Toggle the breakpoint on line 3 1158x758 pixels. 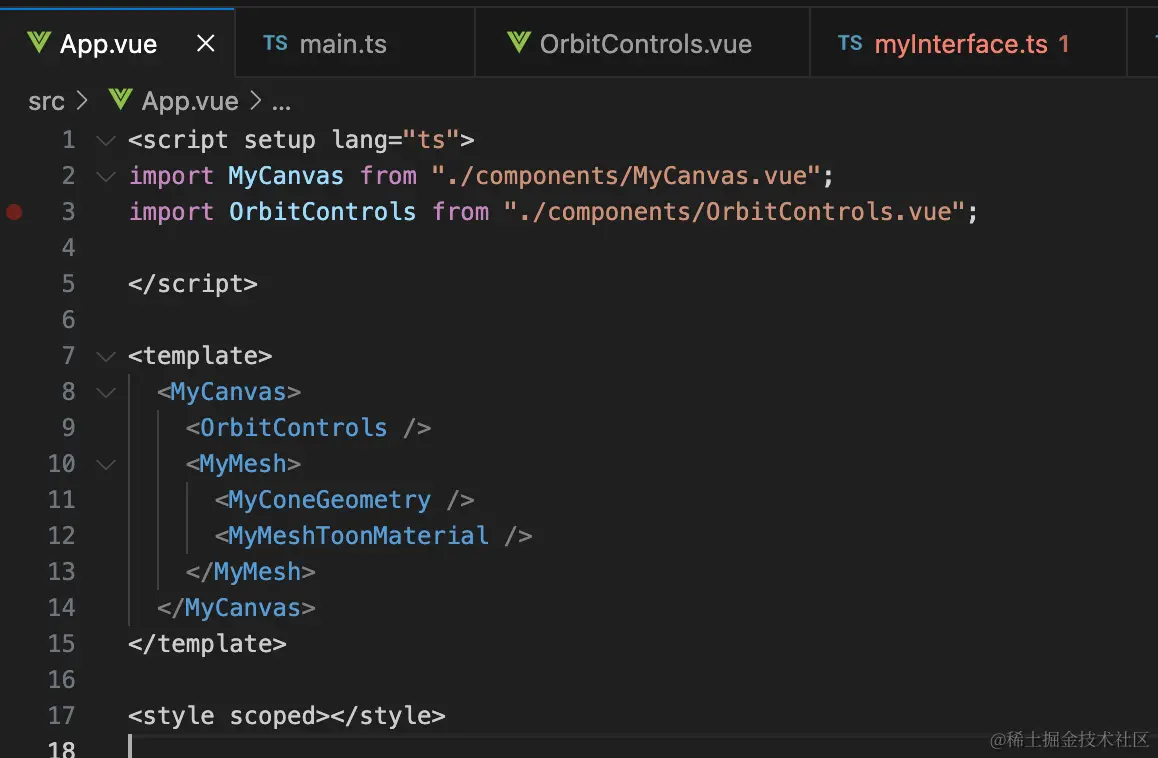coord(14,212)
